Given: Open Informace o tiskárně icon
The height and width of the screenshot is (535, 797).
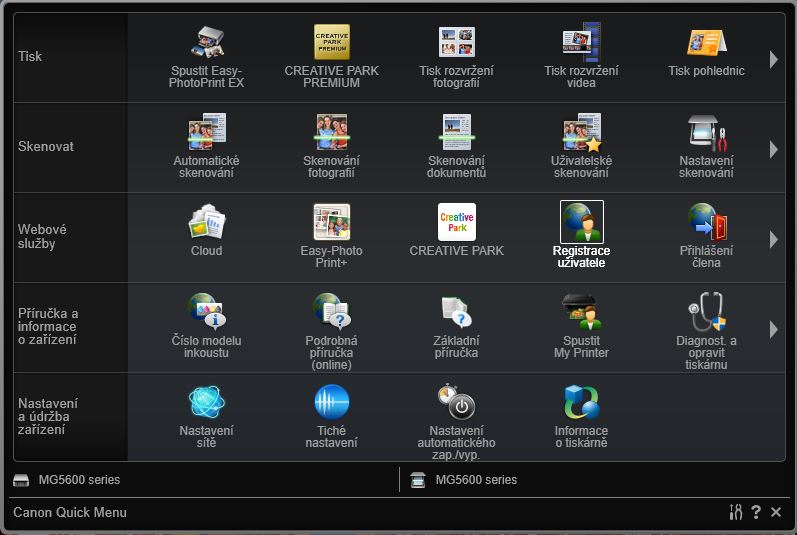Looking at the screenshot, I should pos(581,402).
